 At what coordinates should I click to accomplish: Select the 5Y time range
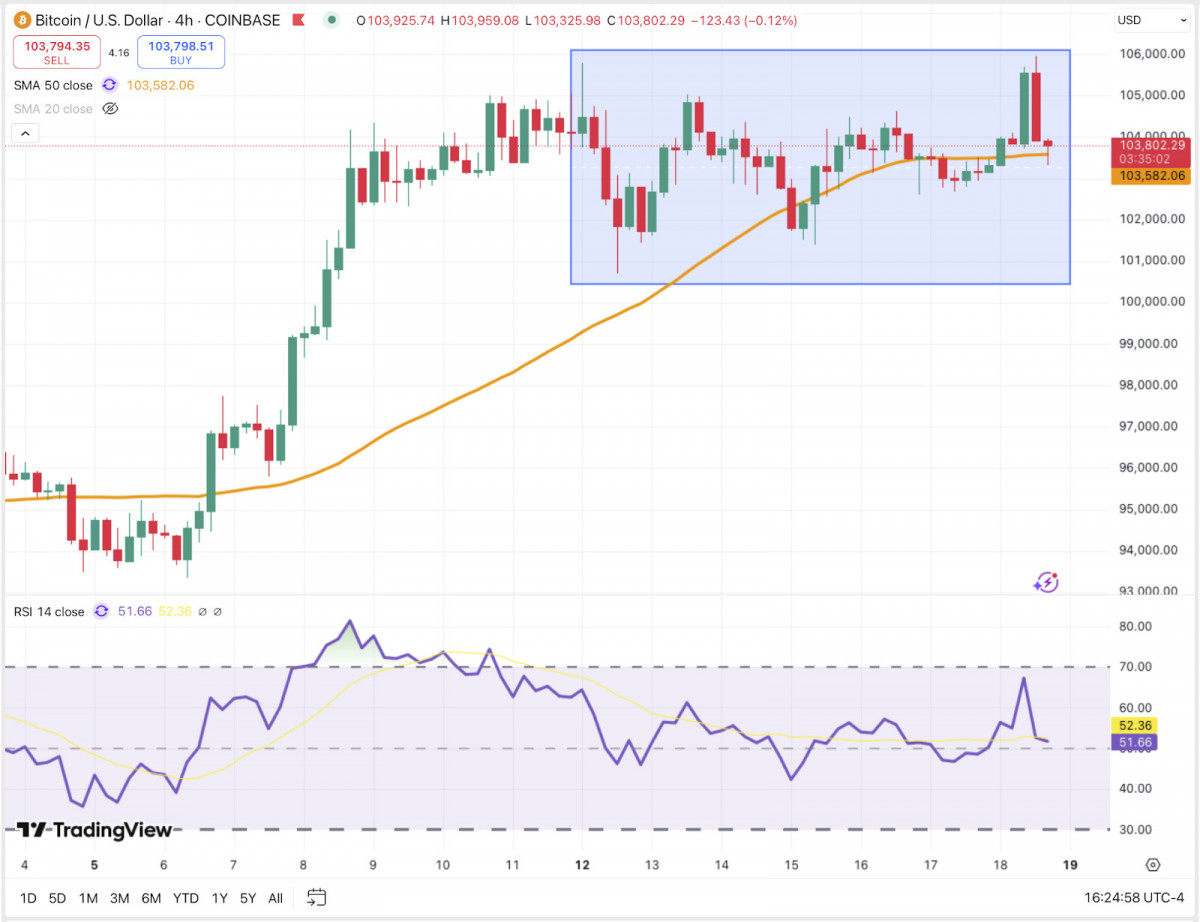(x=247, y=898)
